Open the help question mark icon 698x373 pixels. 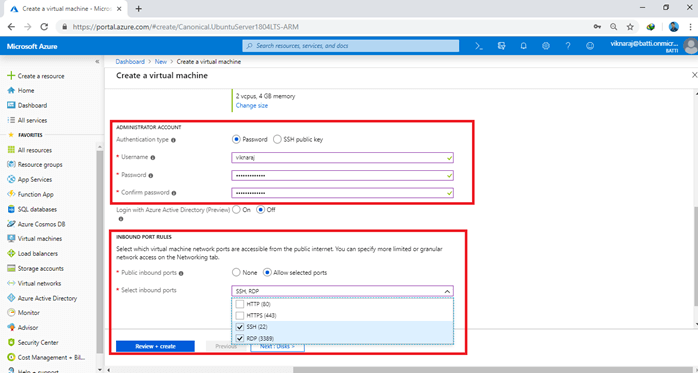(x=568, y=46)
